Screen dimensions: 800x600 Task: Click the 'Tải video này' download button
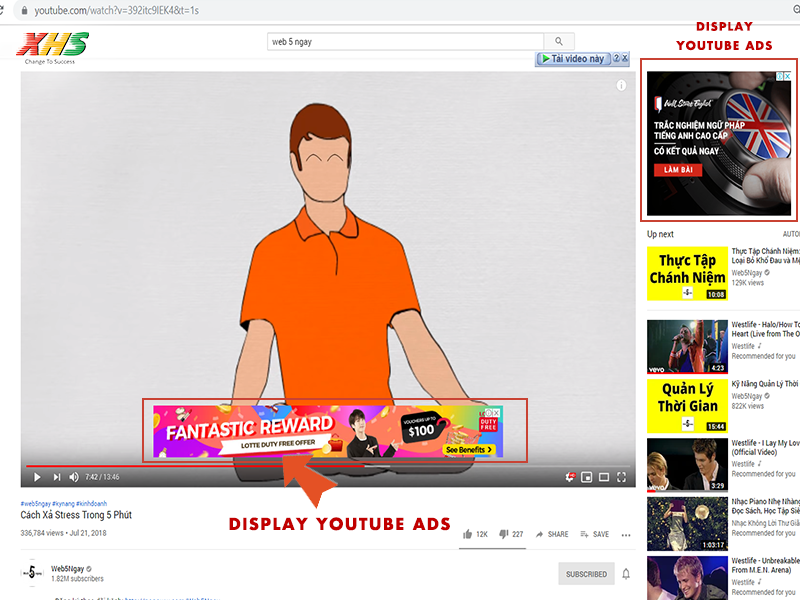pos(573,59)
